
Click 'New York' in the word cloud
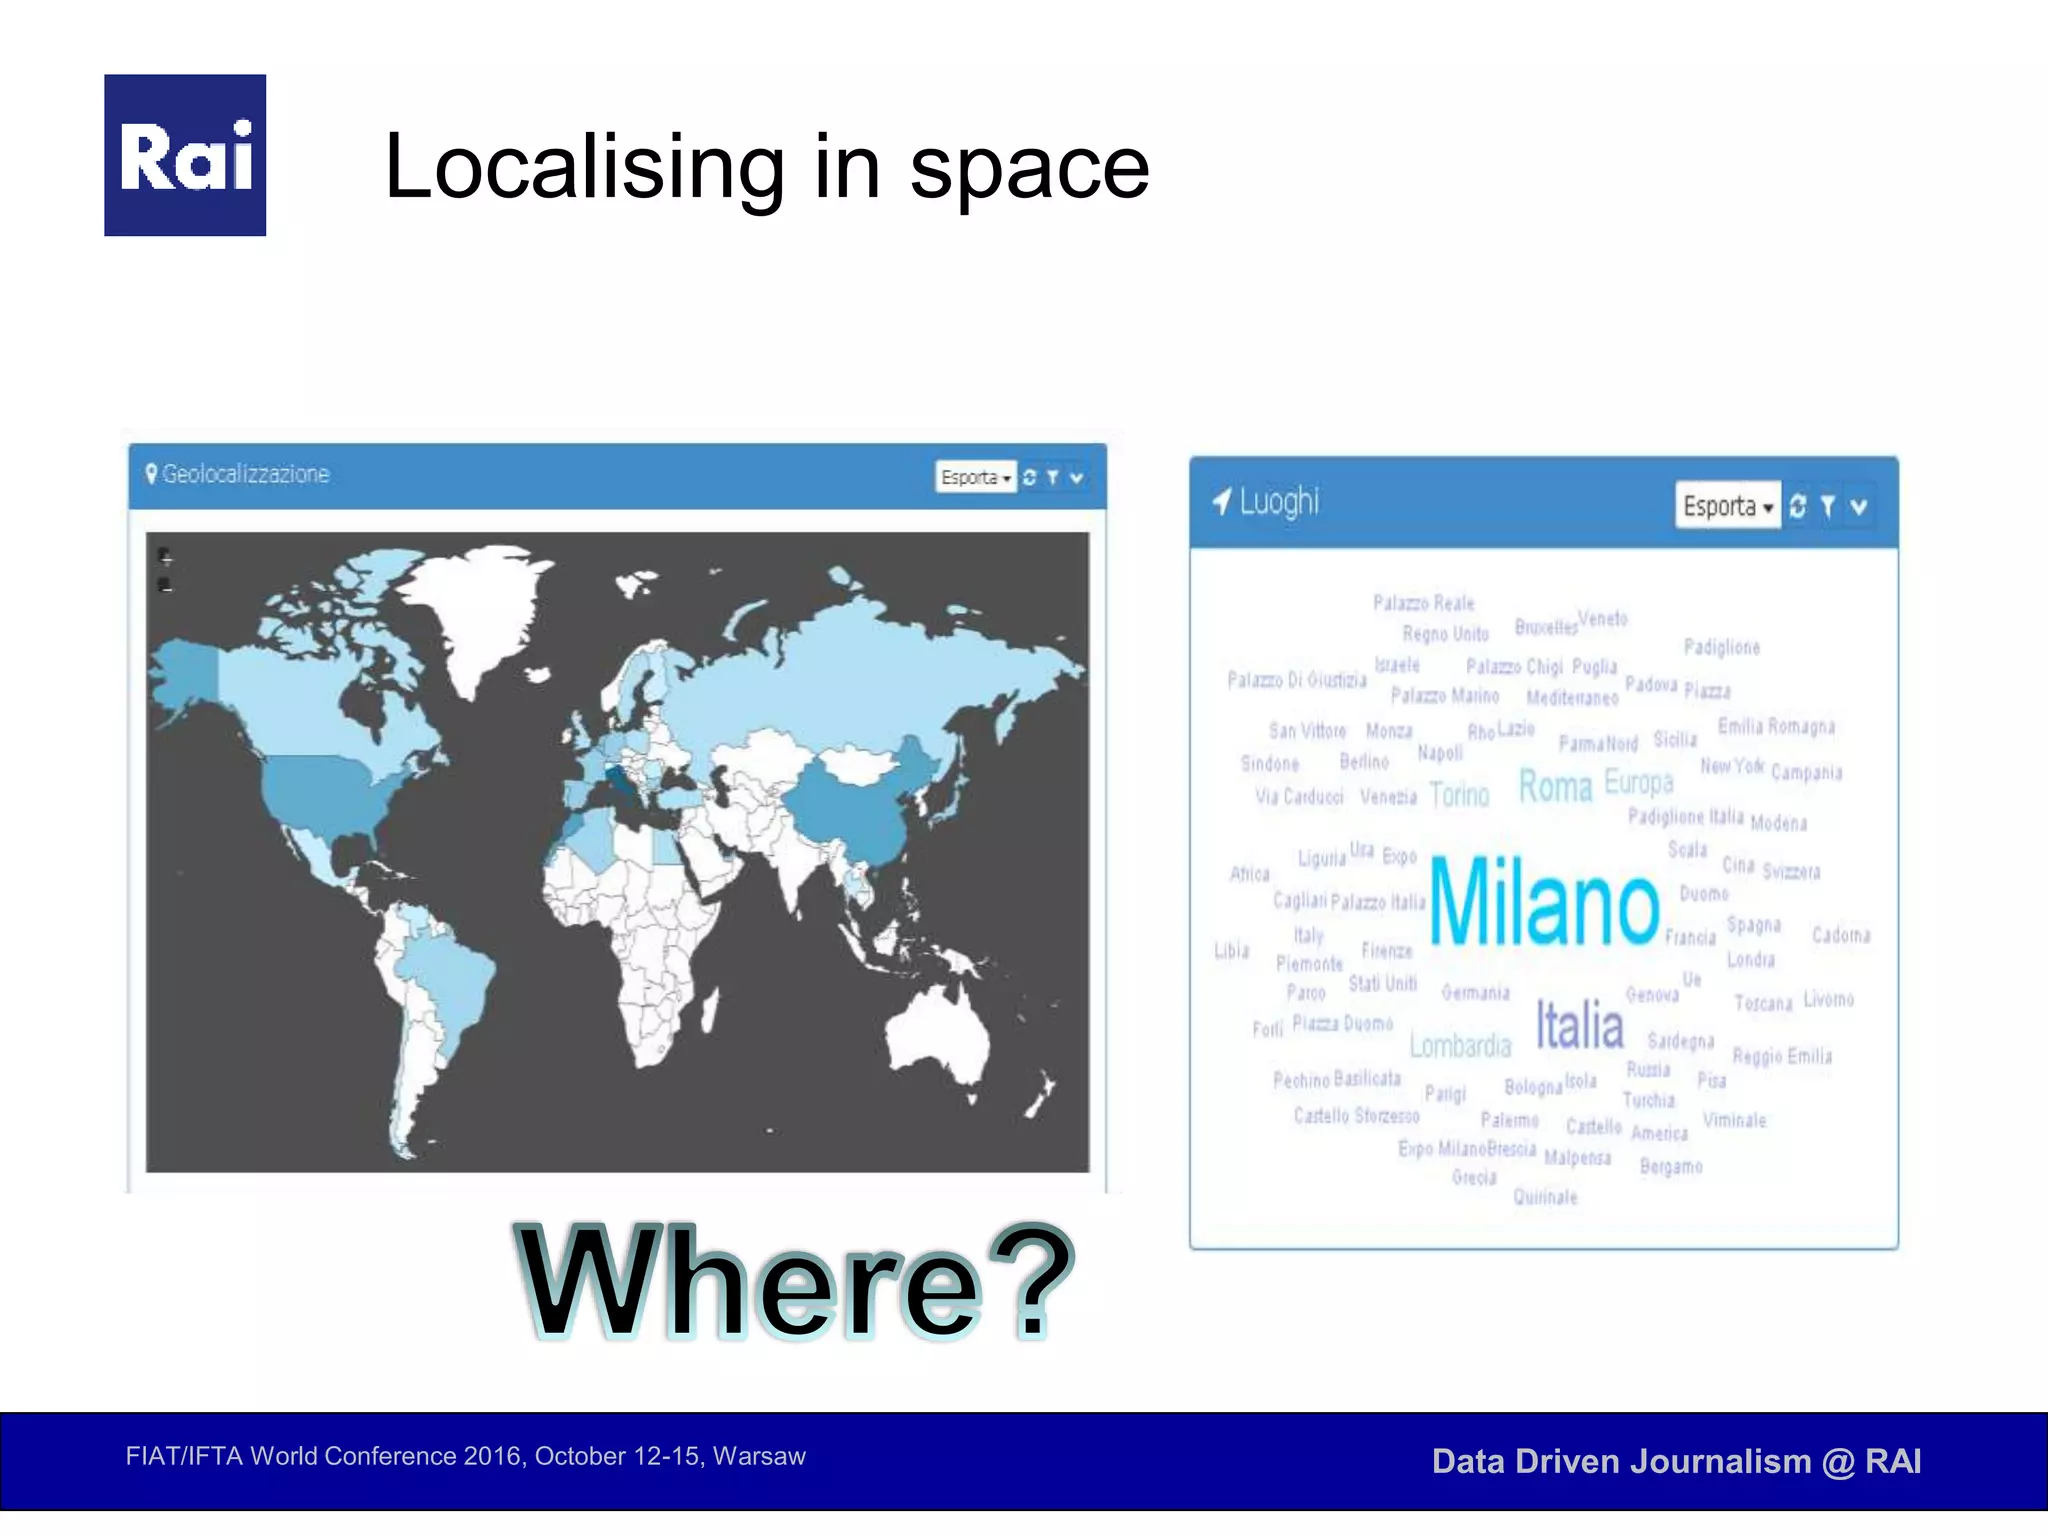pos(1732,766)
